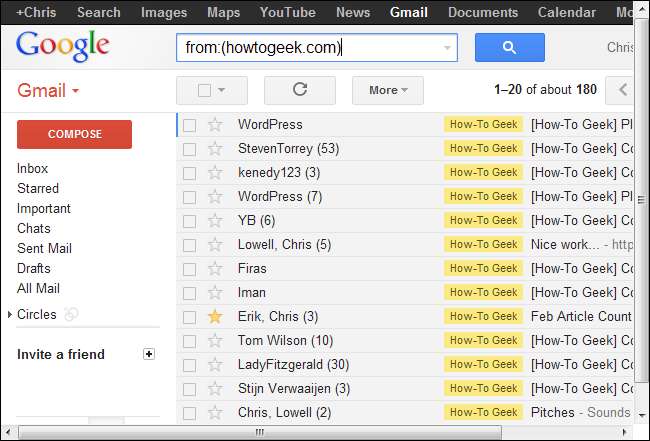Image resolution: width=650 pixels, height=441 pixels.
Task: Tick the checkbox for kenedy123 (3)
Action: 189,173
